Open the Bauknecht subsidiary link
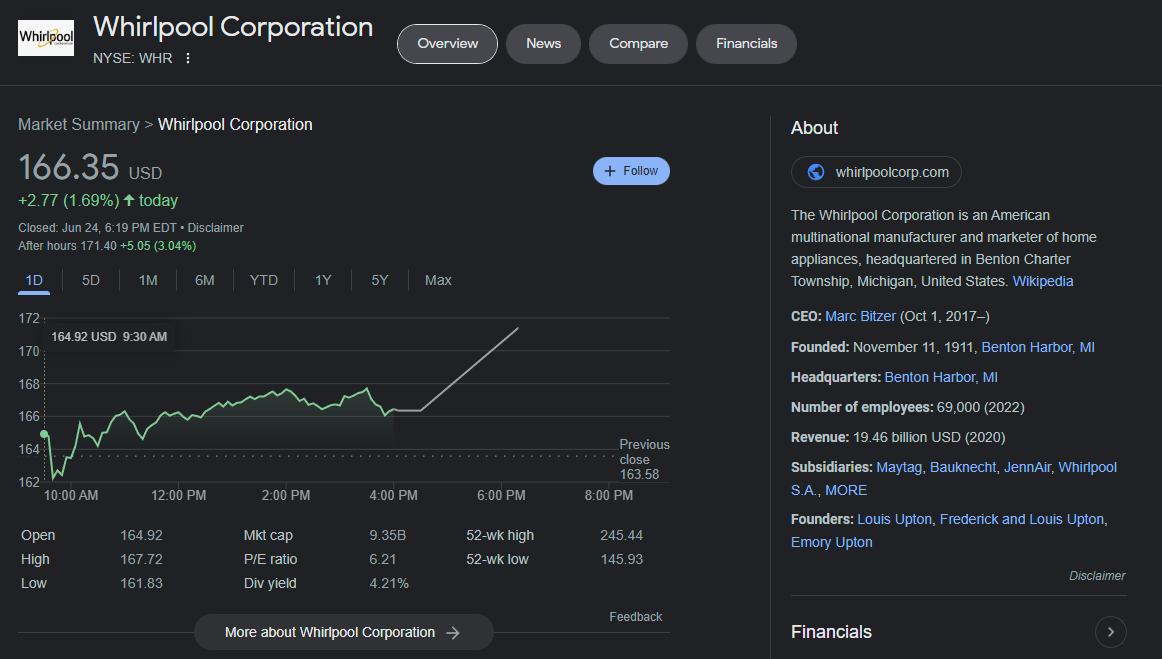Image resolution: width=1162 pixels, height=659 pixels. (963, 468)
